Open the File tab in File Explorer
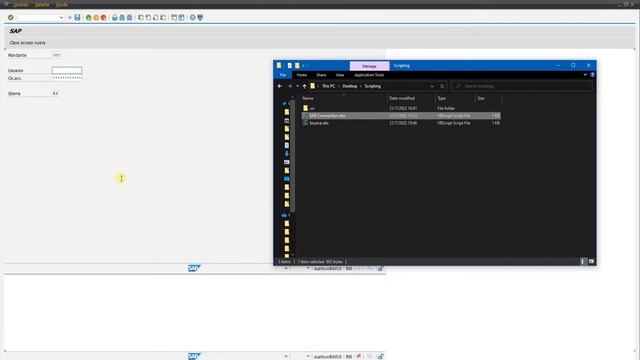The image size is (640, 360). (x=283, y=75)
